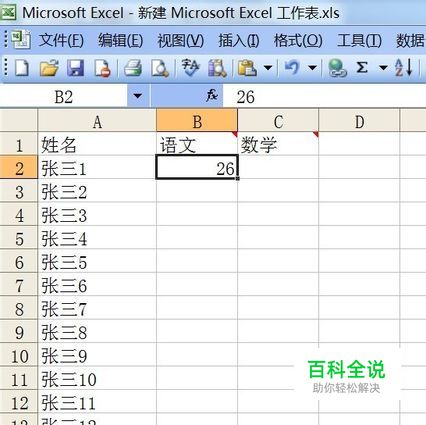Click cell containing 张三9
Image resolution: width=426 pixels, height=425 pixels.
click(97, 355)
